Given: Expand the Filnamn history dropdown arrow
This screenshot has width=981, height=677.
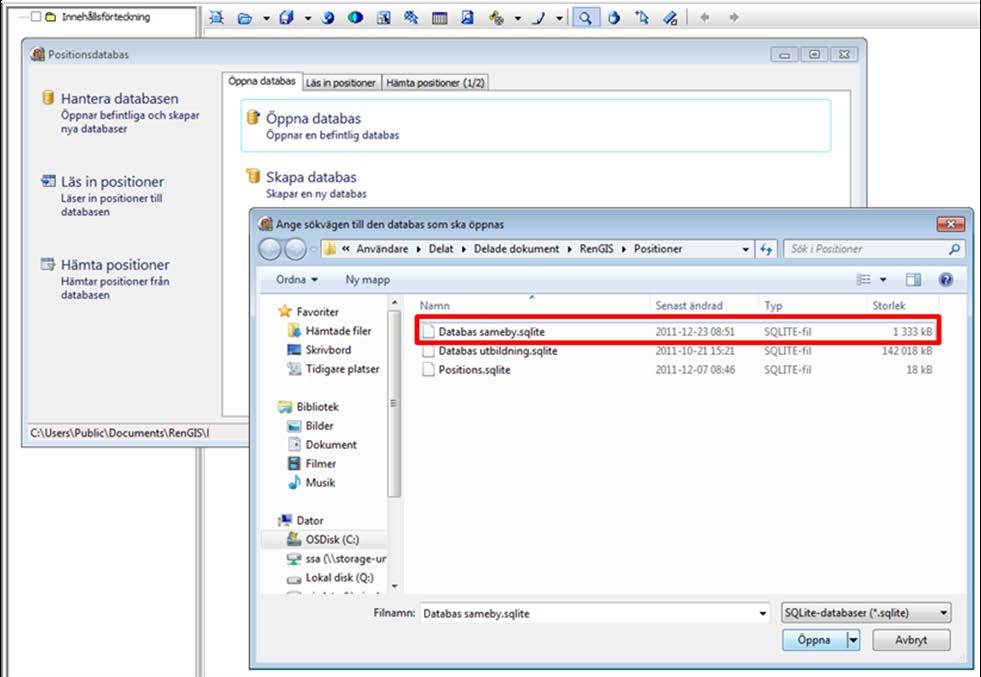Looking at the screenshot, I should [763, 613].
